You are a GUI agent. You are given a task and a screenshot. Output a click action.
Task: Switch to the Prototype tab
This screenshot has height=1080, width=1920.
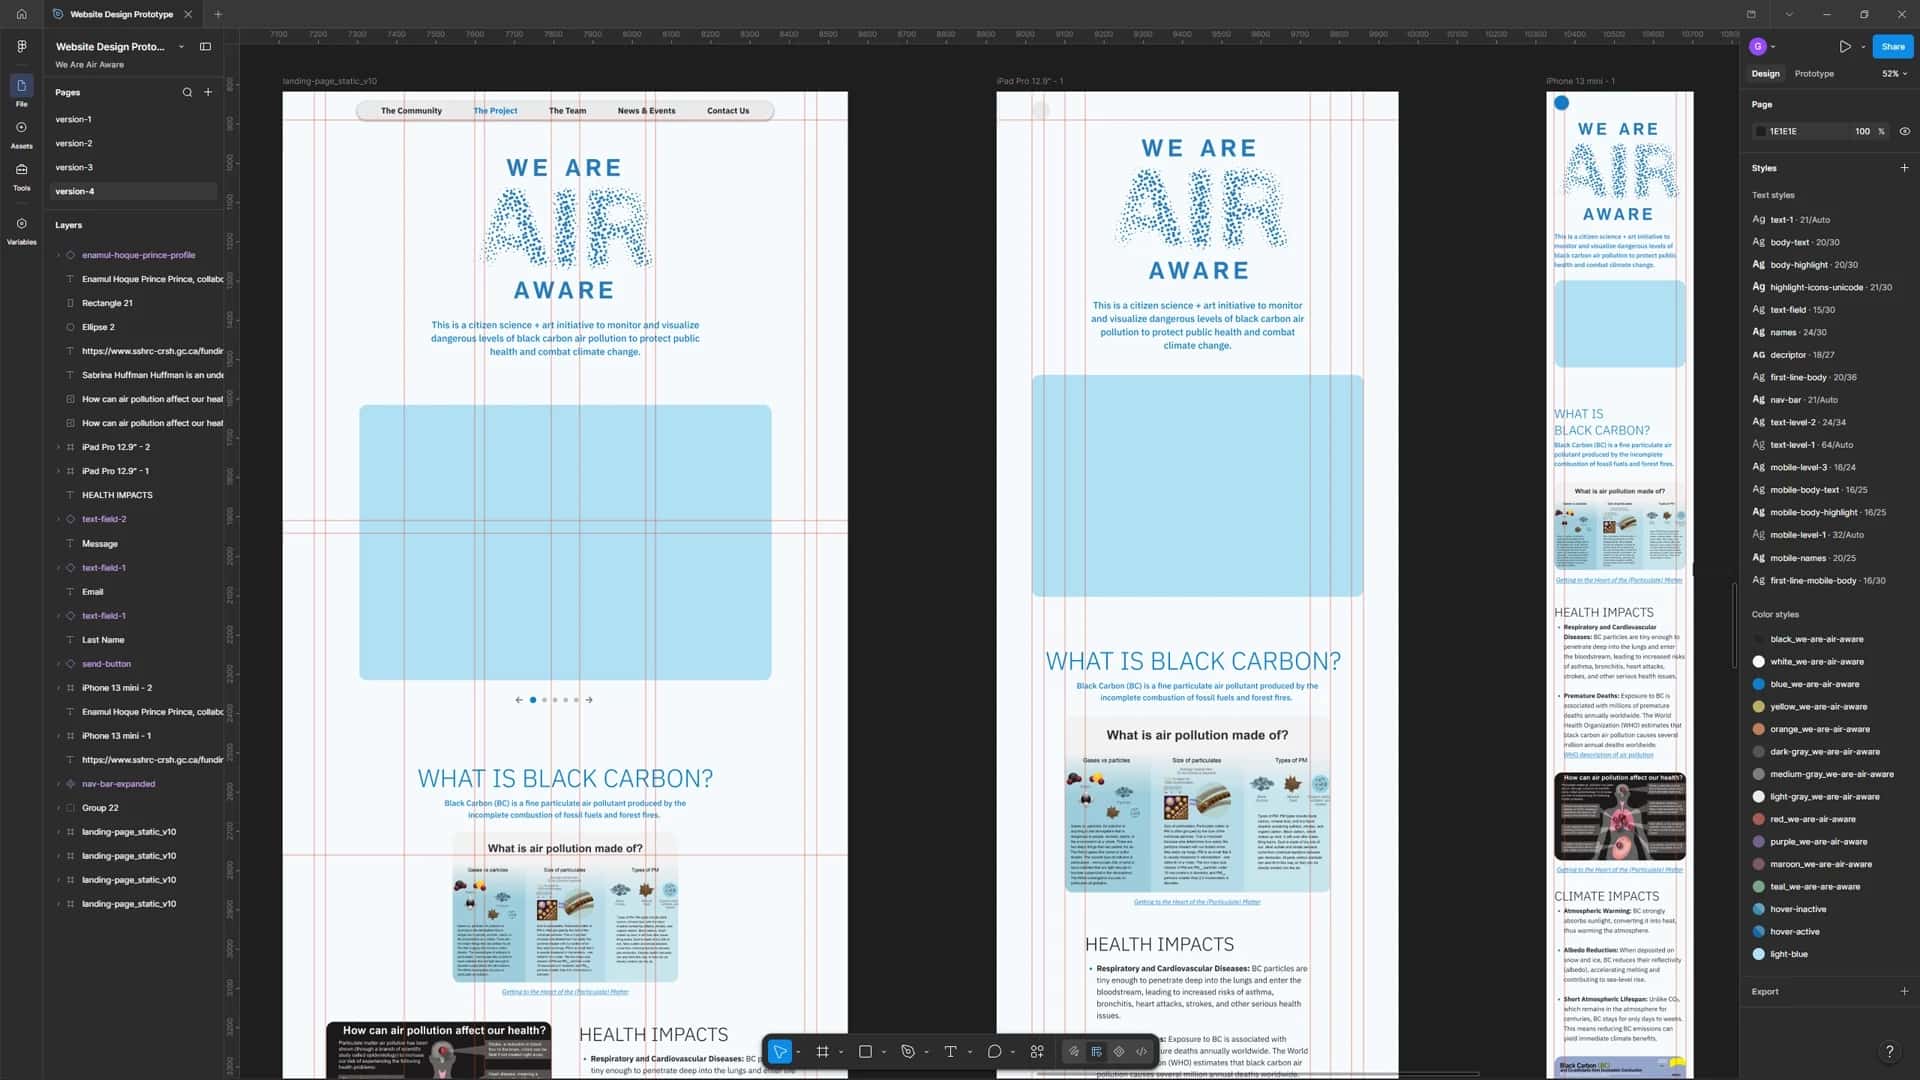[x=1814, y=74]
